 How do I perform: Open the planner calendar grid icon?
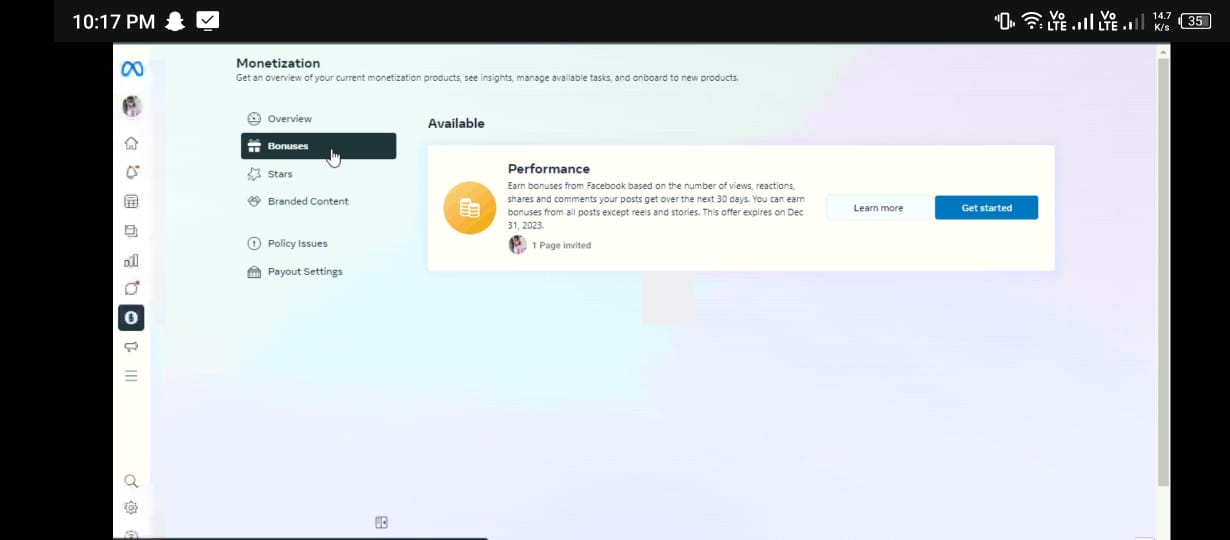coord(131,202)
